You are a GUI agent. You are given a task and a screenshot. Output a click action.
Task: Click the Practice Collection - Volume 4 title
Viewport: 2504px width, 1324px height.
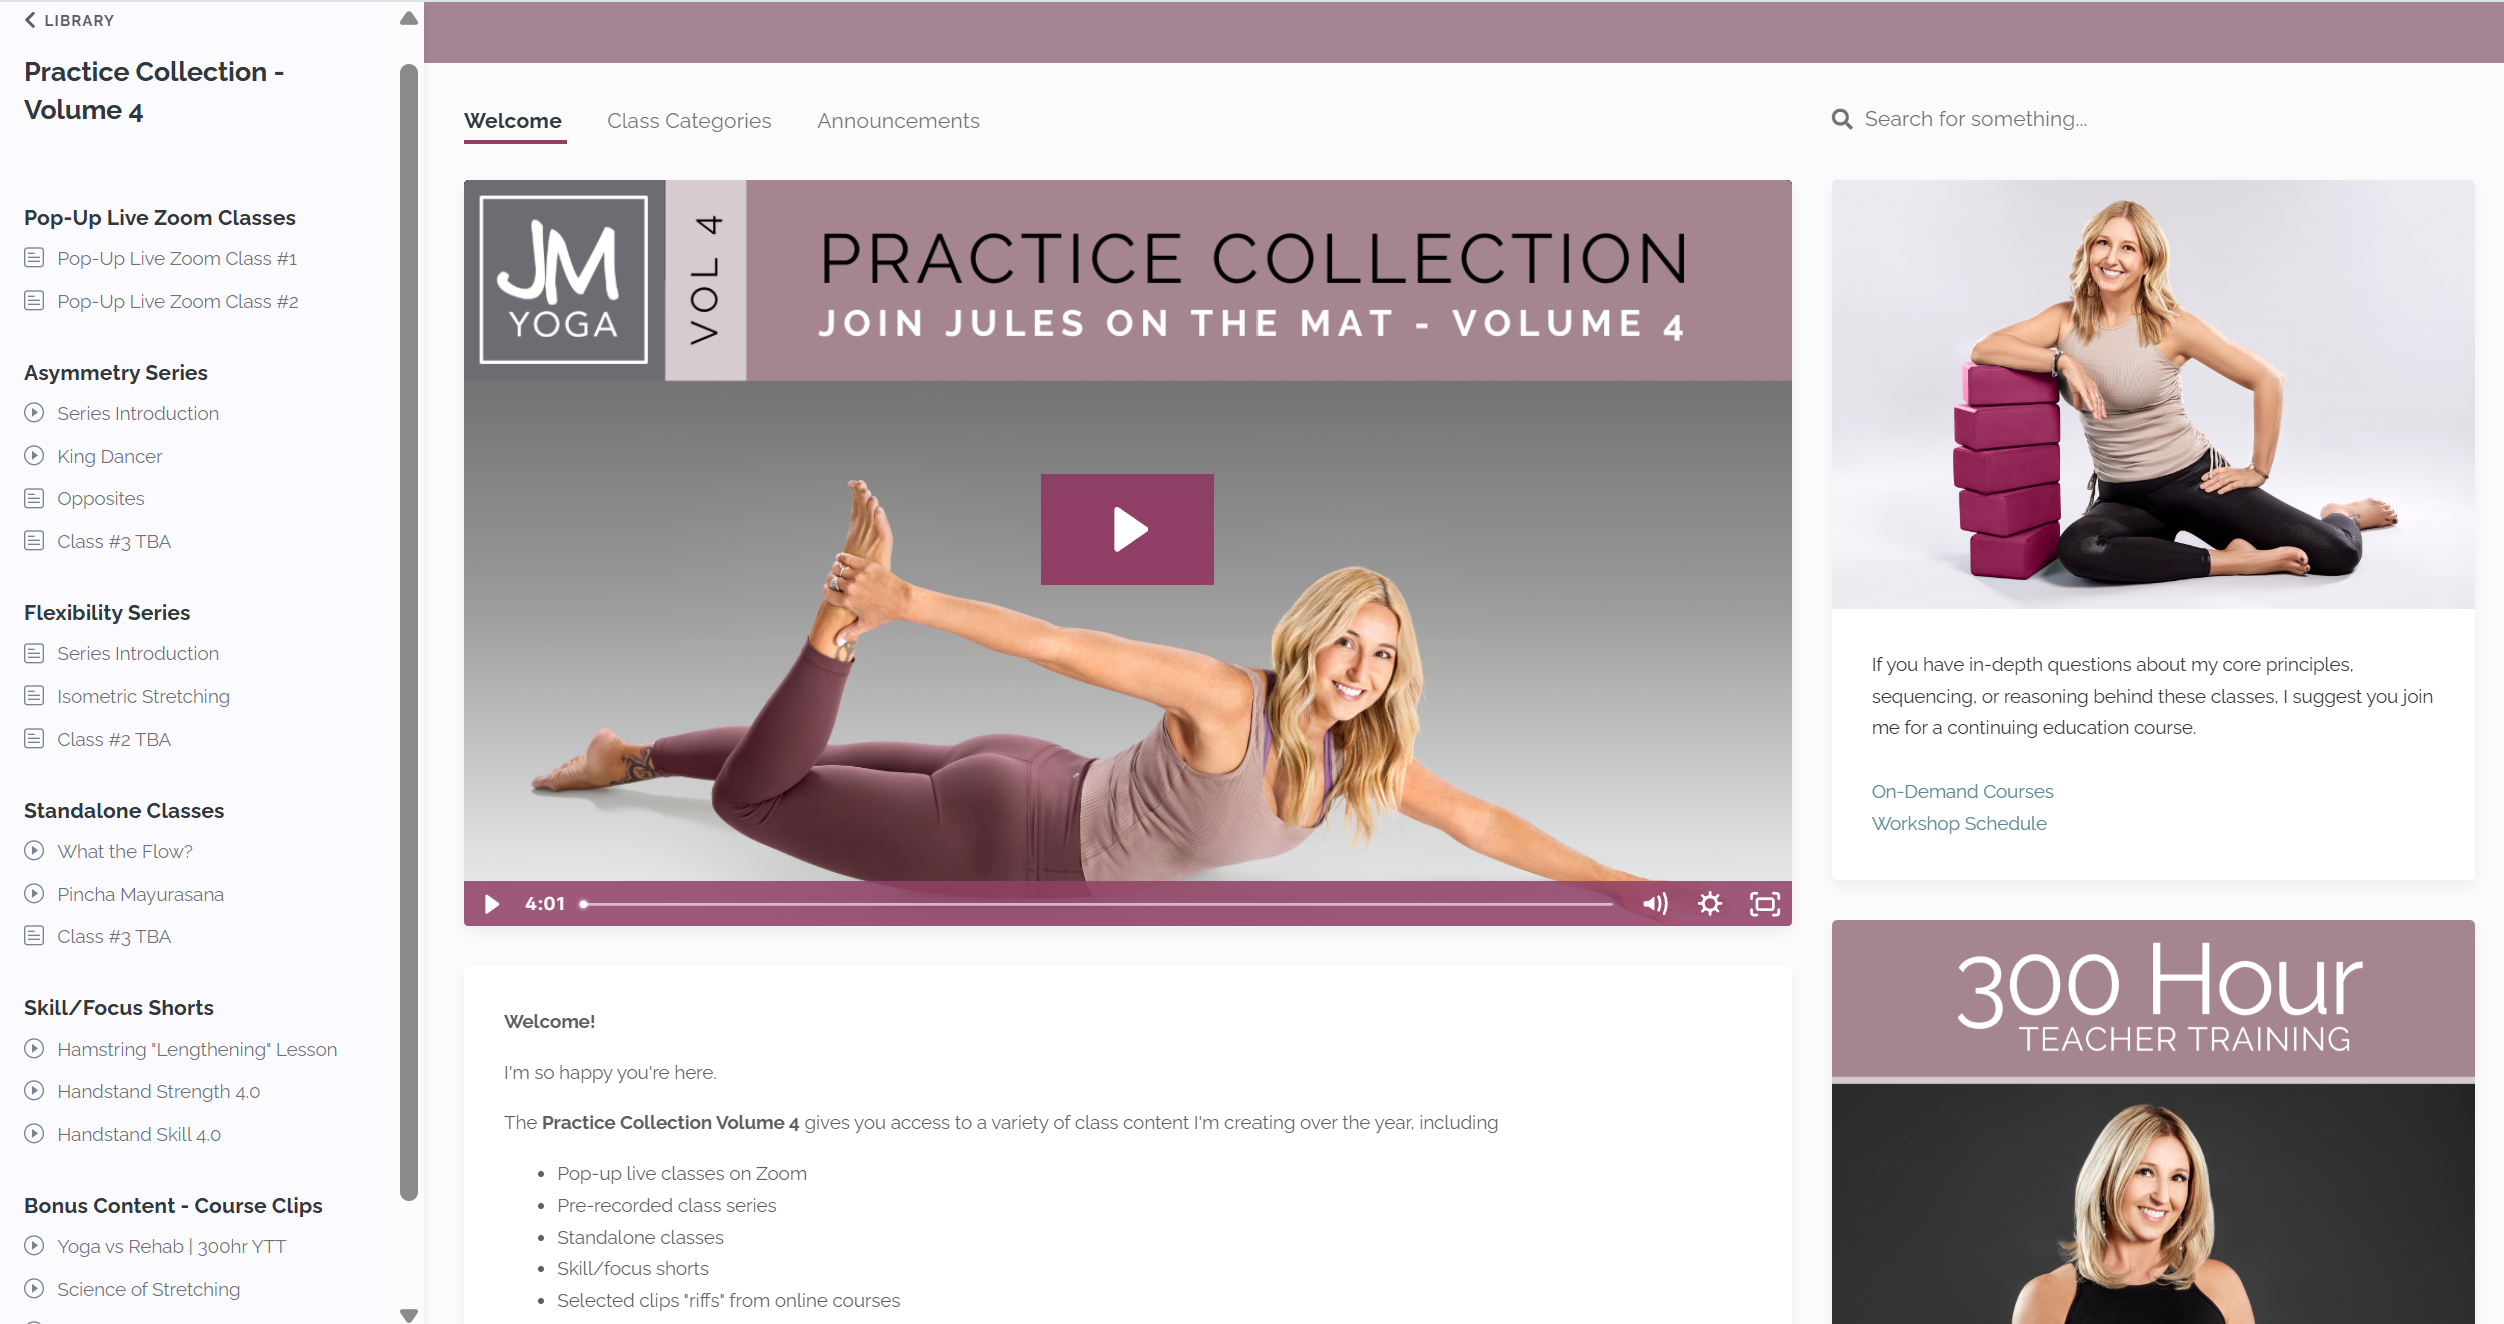[154, 91]
